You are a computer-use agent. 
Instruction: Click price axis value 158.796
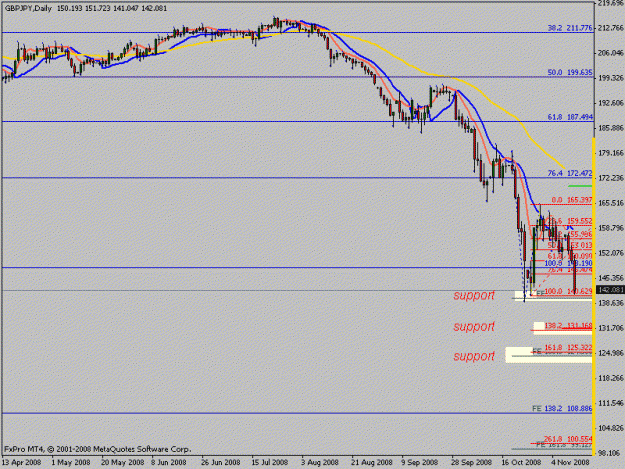pyautogui.click(x=611, y=228)
